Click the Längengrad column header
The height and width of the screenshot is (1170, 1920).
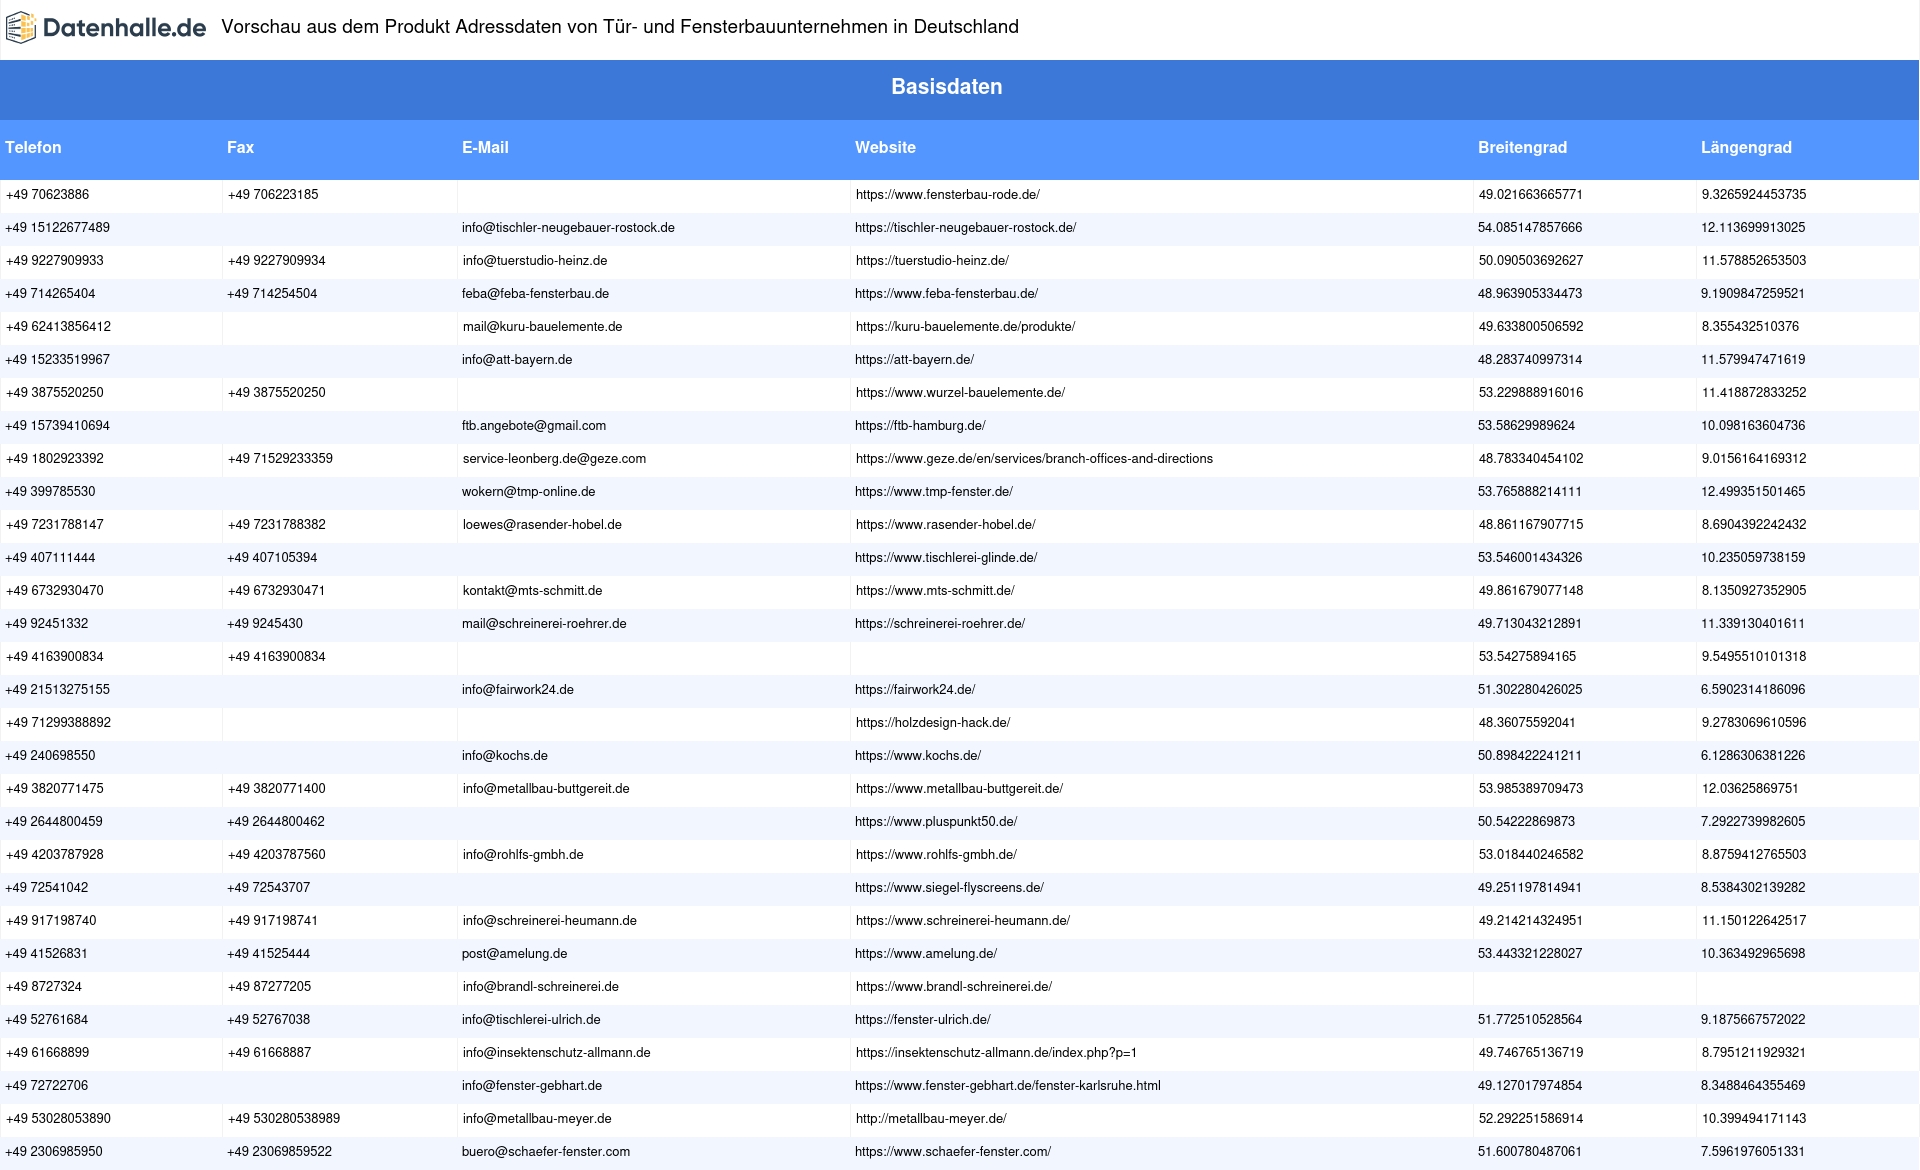[x=1746, y=148]
